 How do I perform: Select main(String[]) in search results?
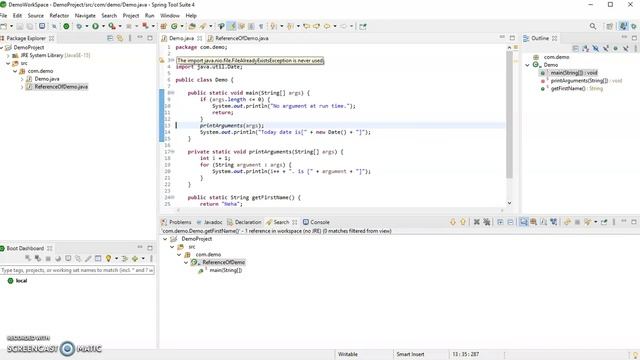pyautogui.click(x=226, y=270)
